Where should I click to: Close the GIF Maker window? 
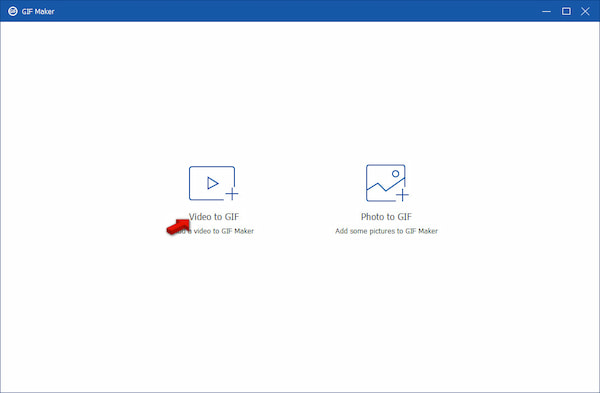click(585, 11)
